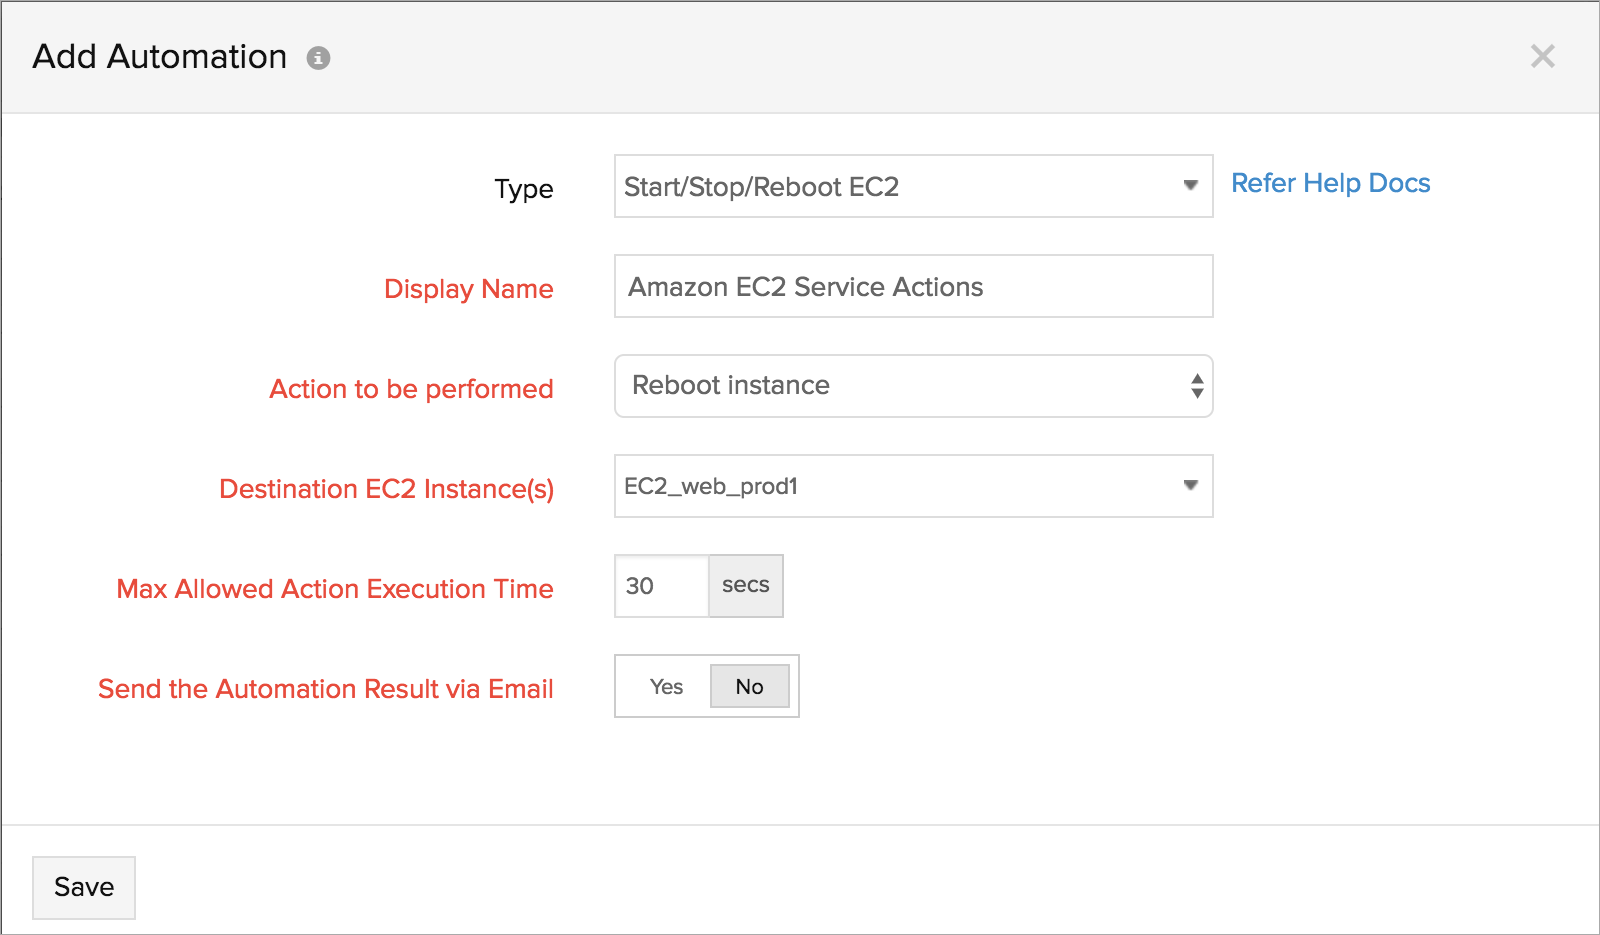Click the execution time field showing 30
This screenshot has height=935, width=1600.
(x=661, y=586)
